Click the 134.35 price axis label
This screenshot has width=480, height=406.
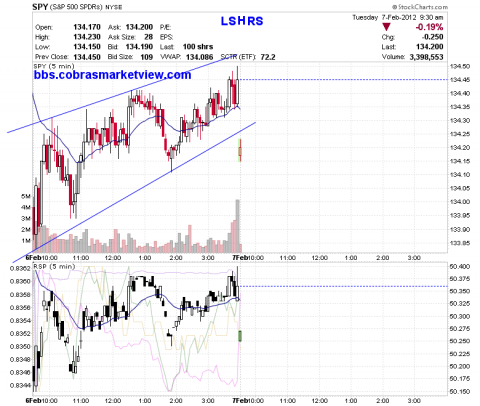click(460, 107)
